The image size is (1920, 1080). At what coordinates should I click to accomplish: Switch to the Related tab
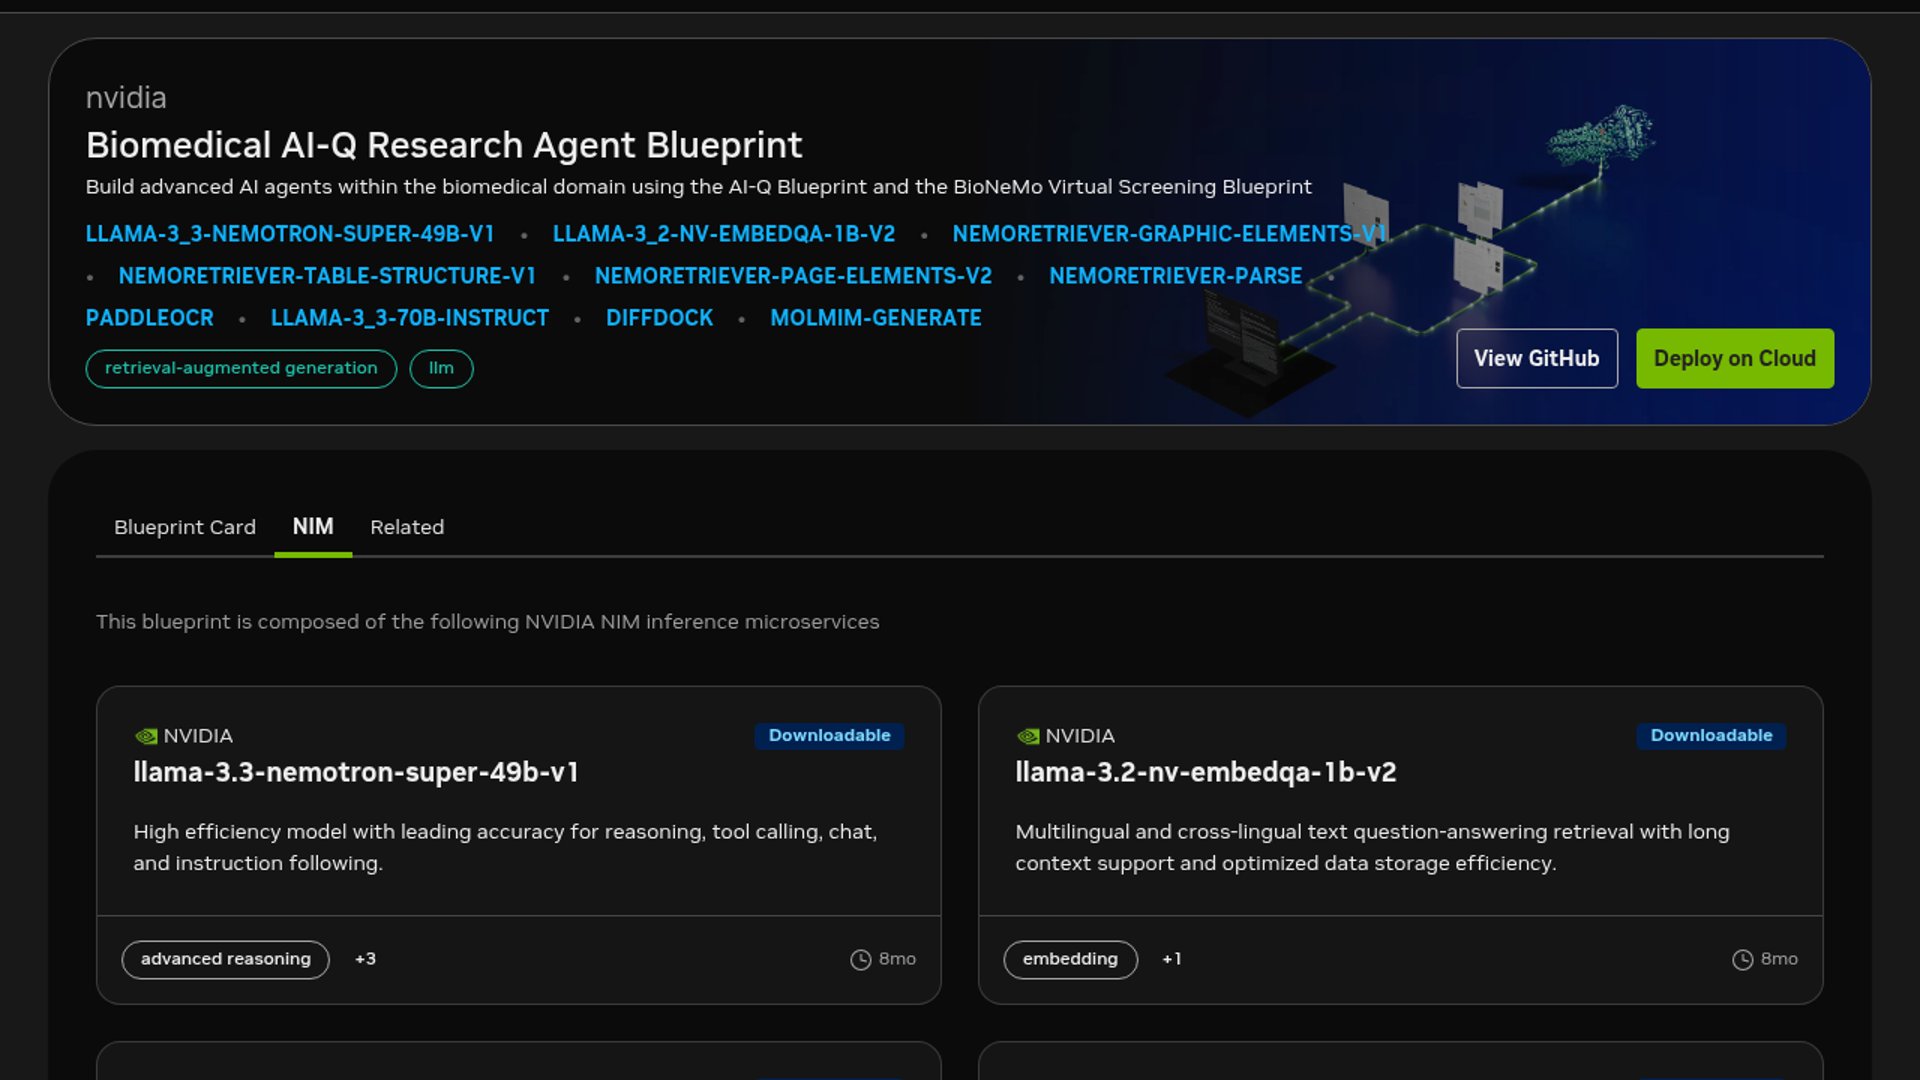407,527
